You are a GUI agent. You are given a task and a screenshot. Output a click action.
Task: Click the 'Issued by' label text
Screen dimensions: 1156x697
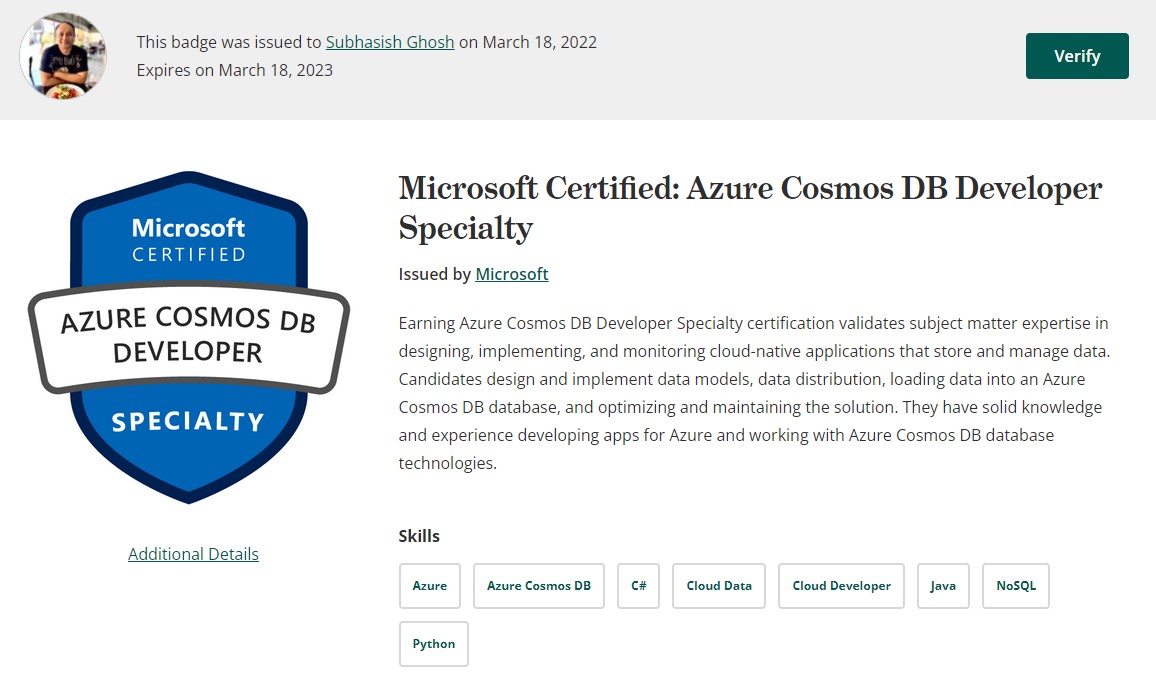[435, 274]
